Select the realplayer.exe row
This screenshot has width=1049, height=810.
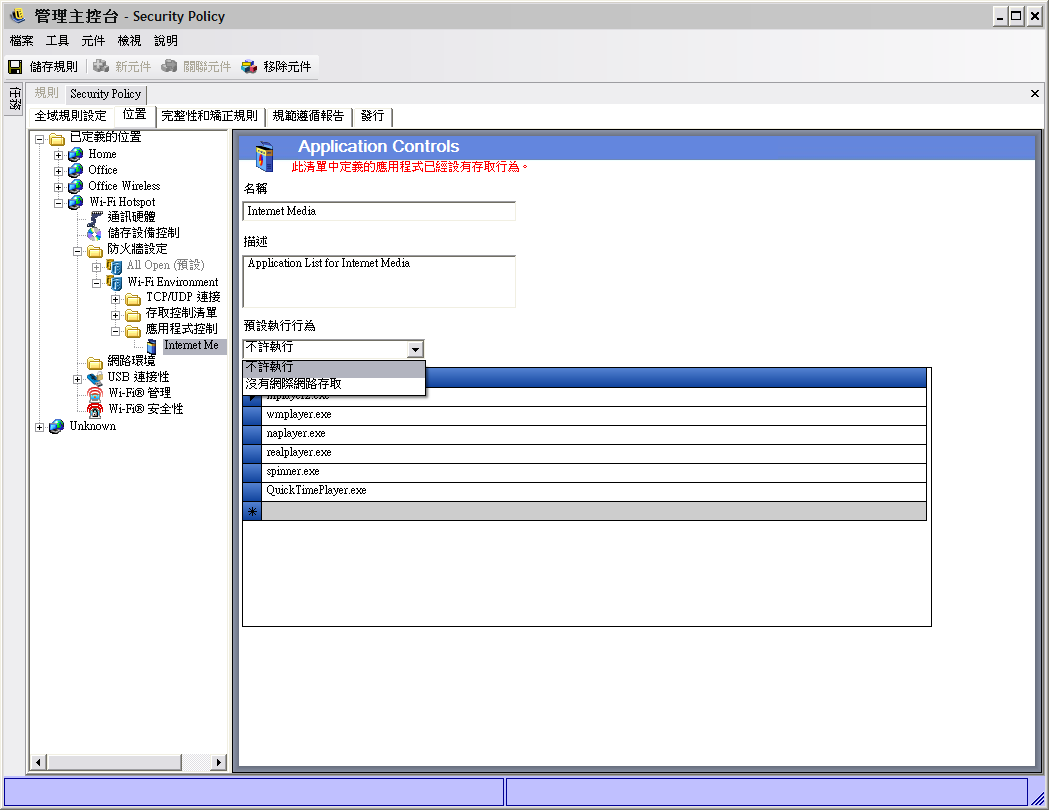tap(585, 453)
